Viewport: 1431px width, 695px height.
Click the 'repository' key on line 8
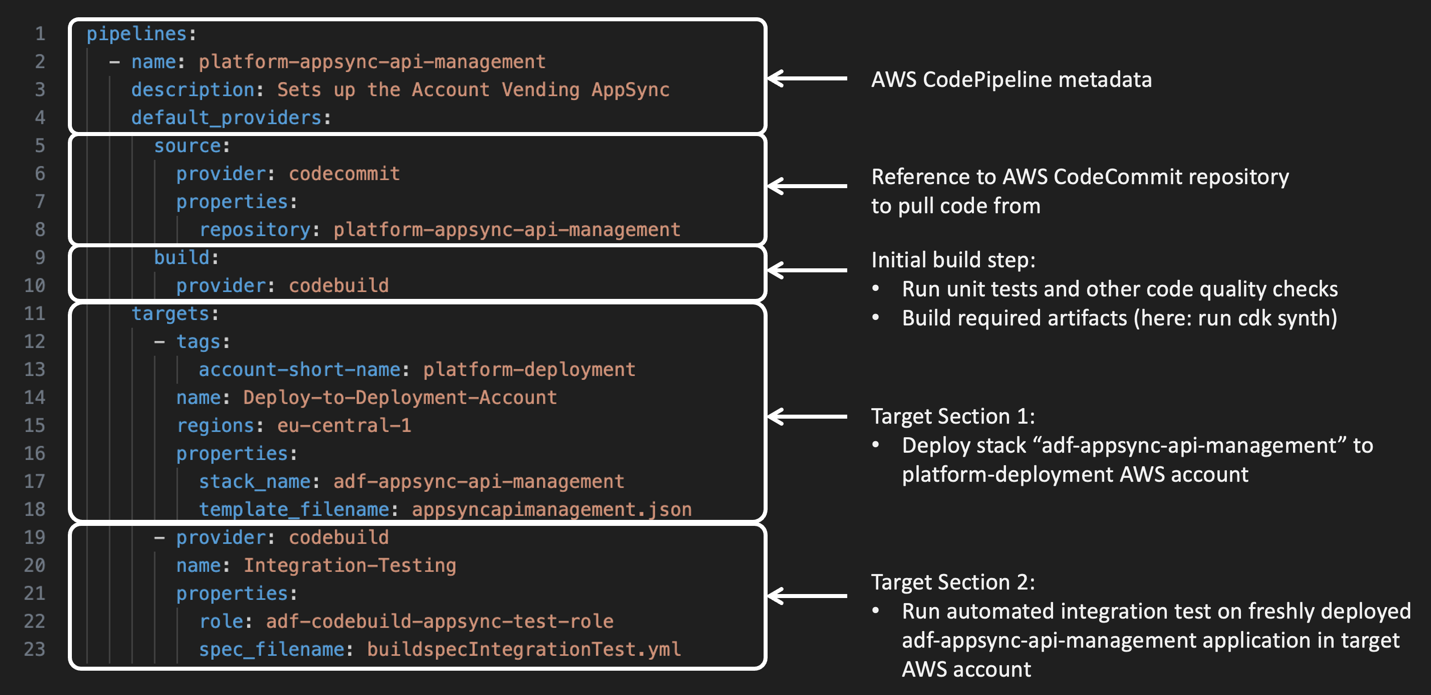point(254,230)
